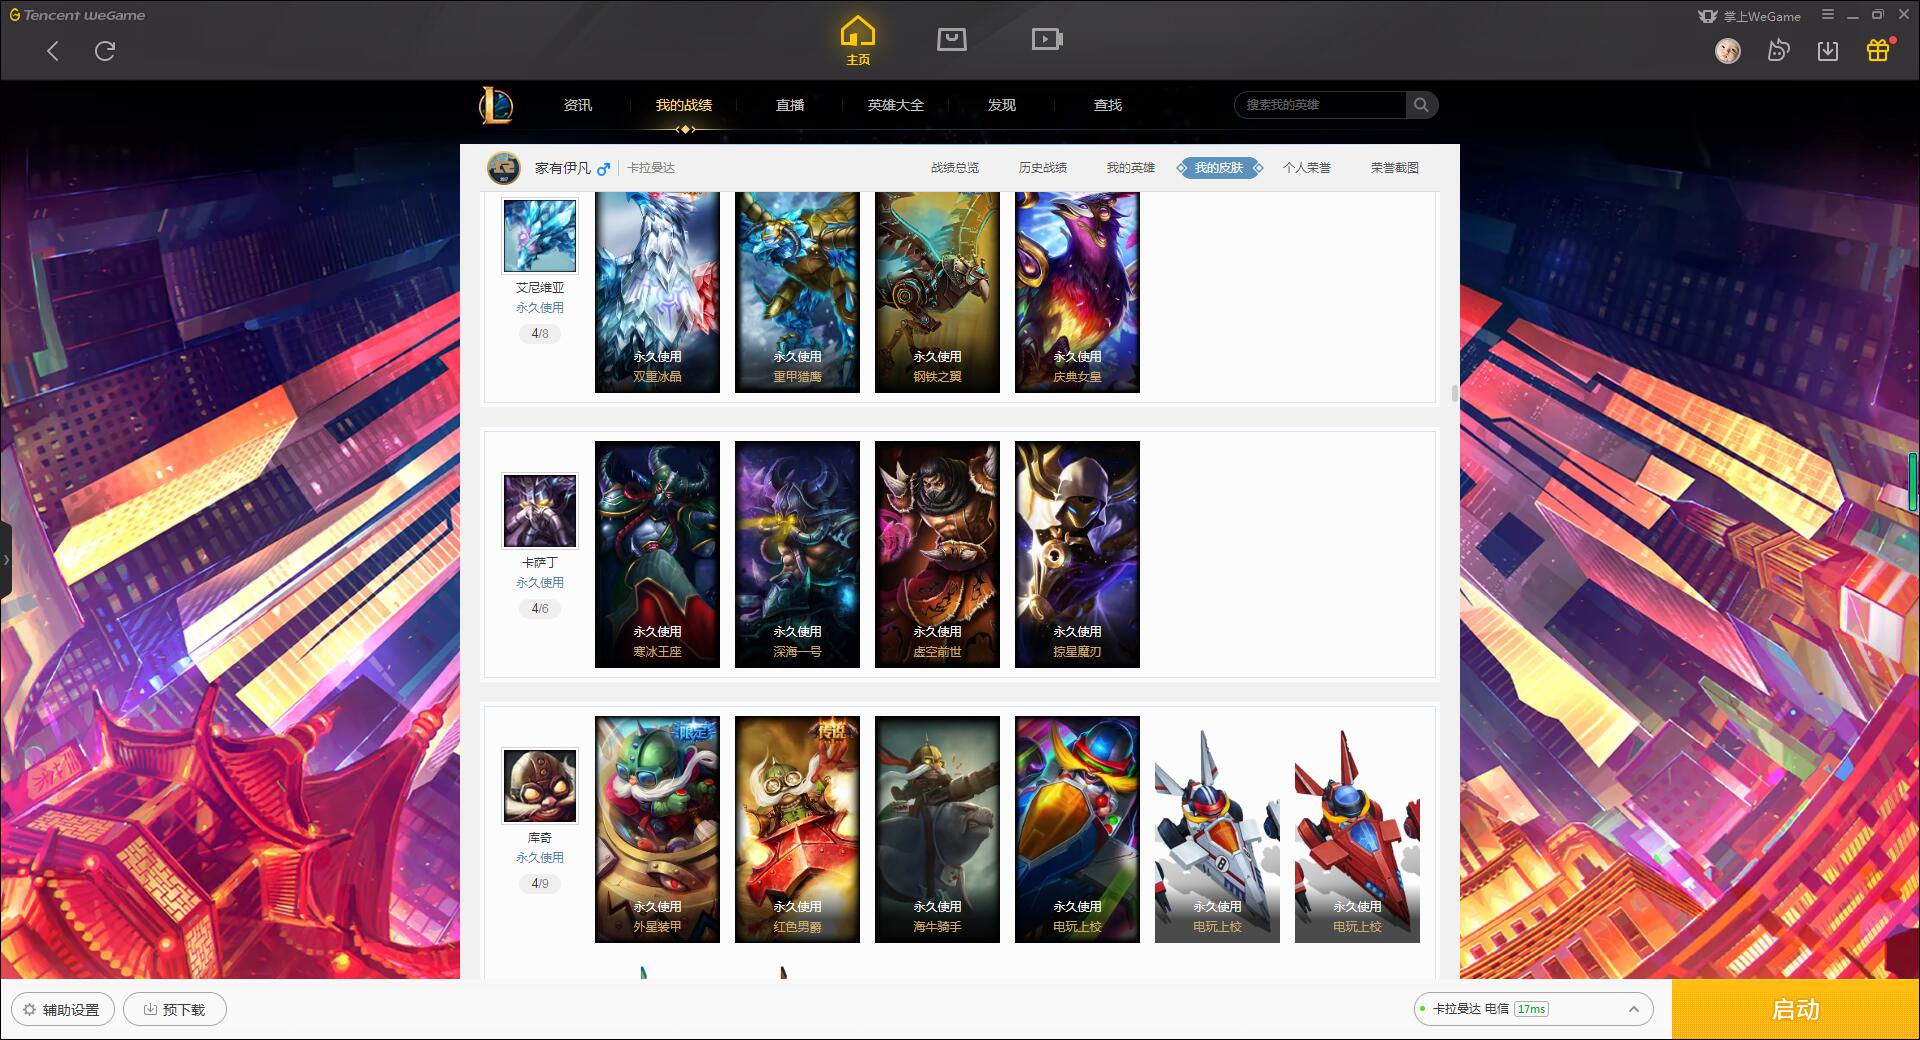
Task: Click the summoner profile avatar
Action: pyautogui.click(x=504, y=168)
